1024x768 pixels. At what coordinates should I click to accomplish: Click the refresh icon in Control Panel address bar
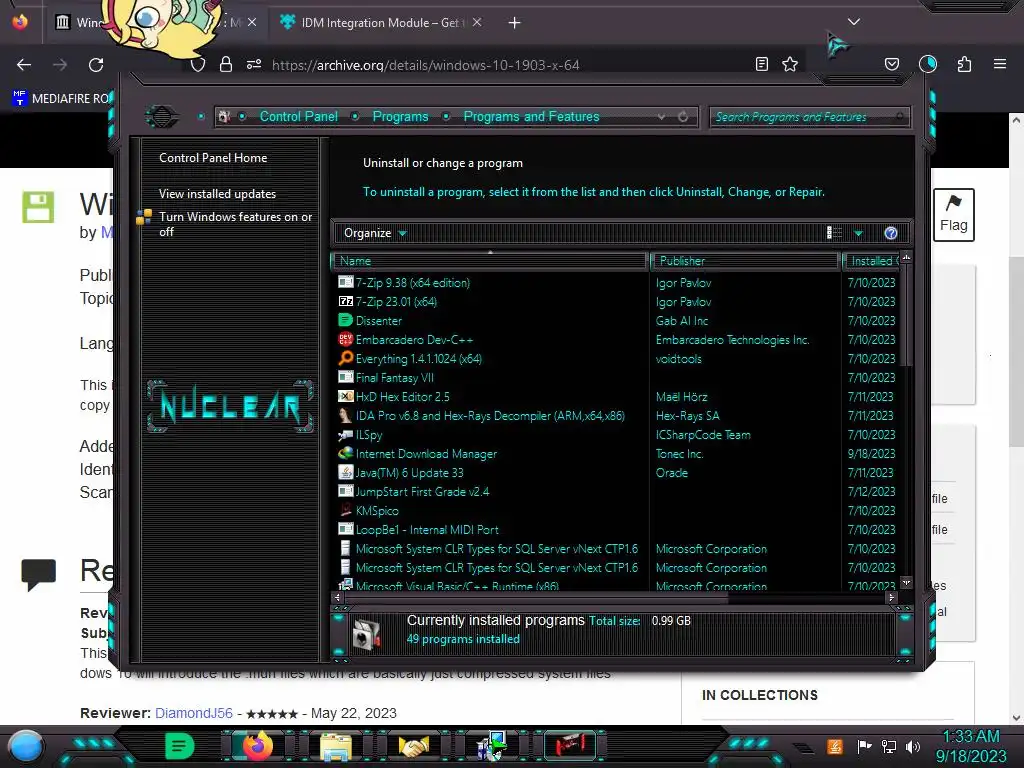tap(682, 116)
